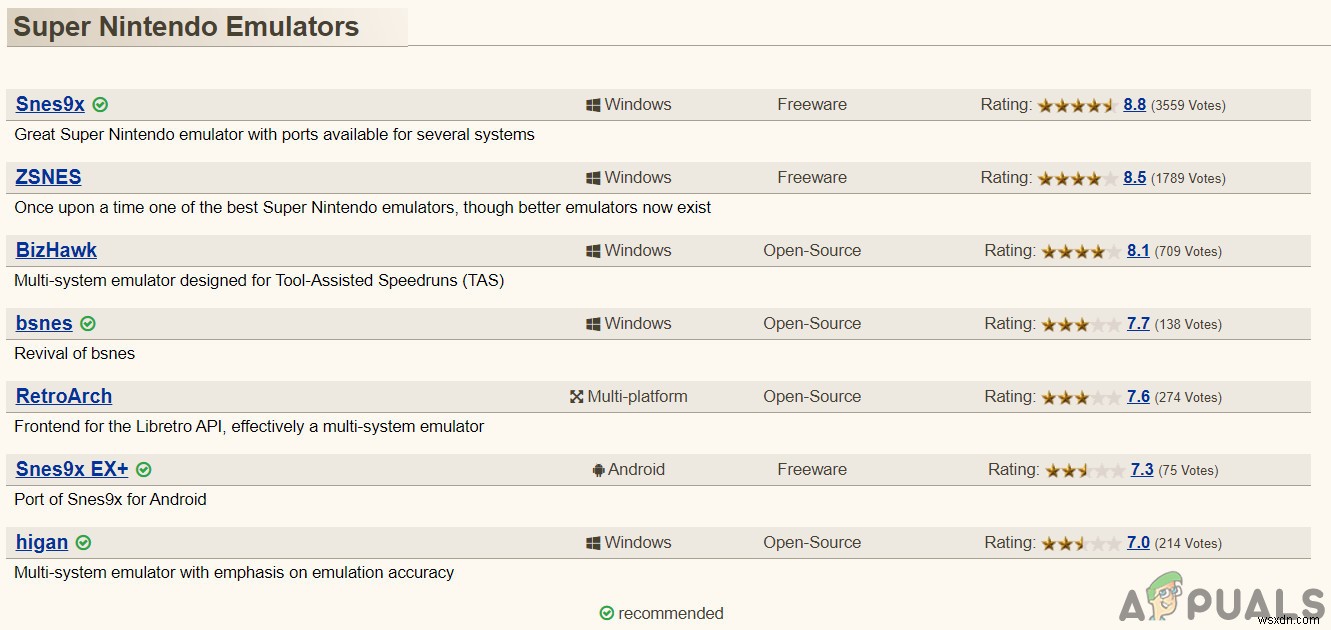Image resolution: width=1331 pixels, height=630 pixels.
Task: Open the Snes9x emulator link
Action: [x=50, y=104]
